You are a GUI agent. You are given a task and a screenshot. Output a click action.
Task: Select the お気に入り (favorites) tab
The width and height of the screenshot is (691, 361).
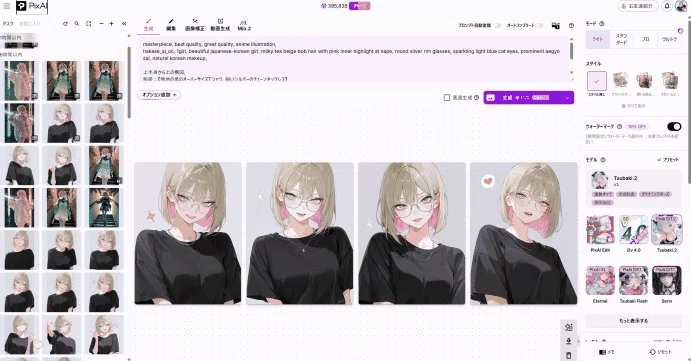point(30,24)
